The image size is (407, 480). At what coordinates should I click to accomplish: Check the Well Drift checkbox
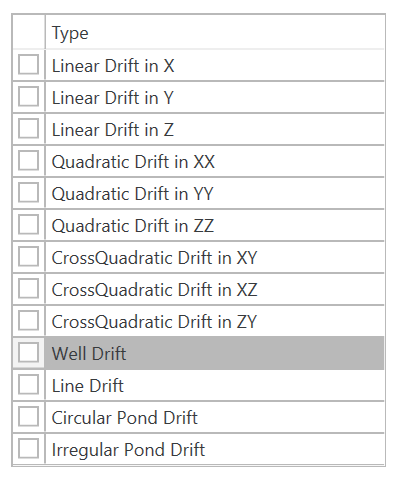tap(28, 353)
